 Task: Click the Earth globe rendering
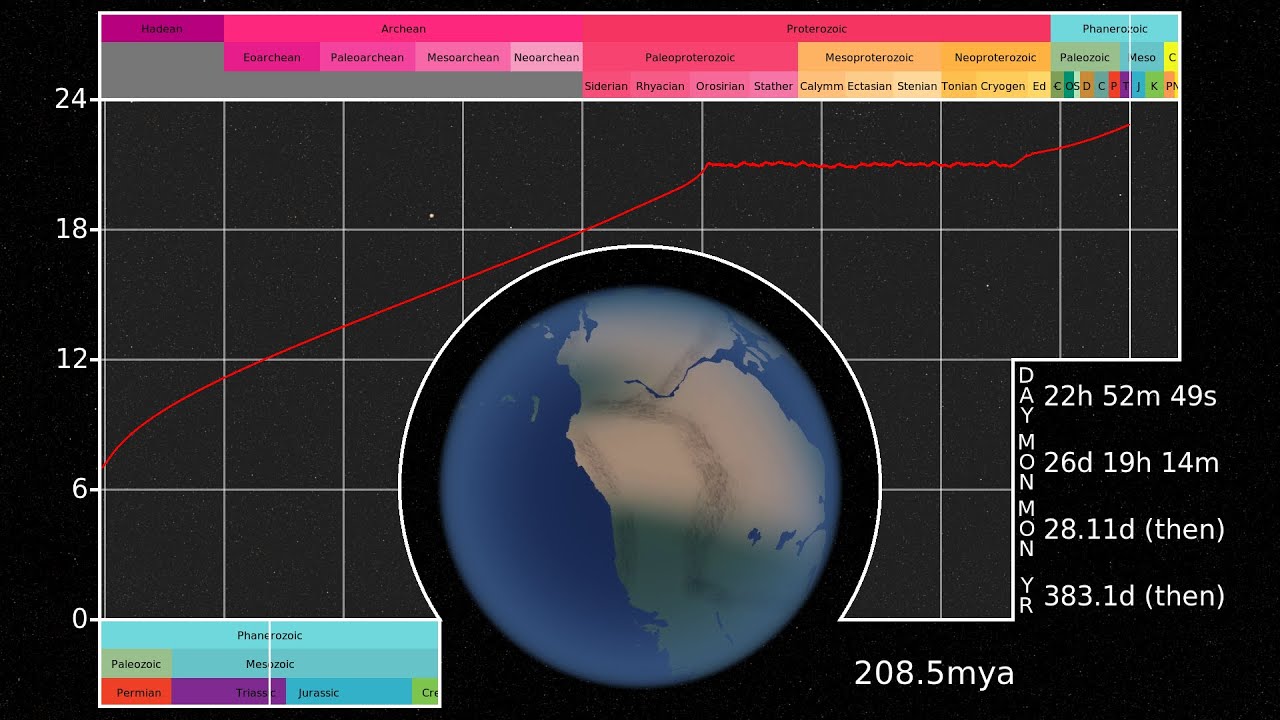[639, 485]
